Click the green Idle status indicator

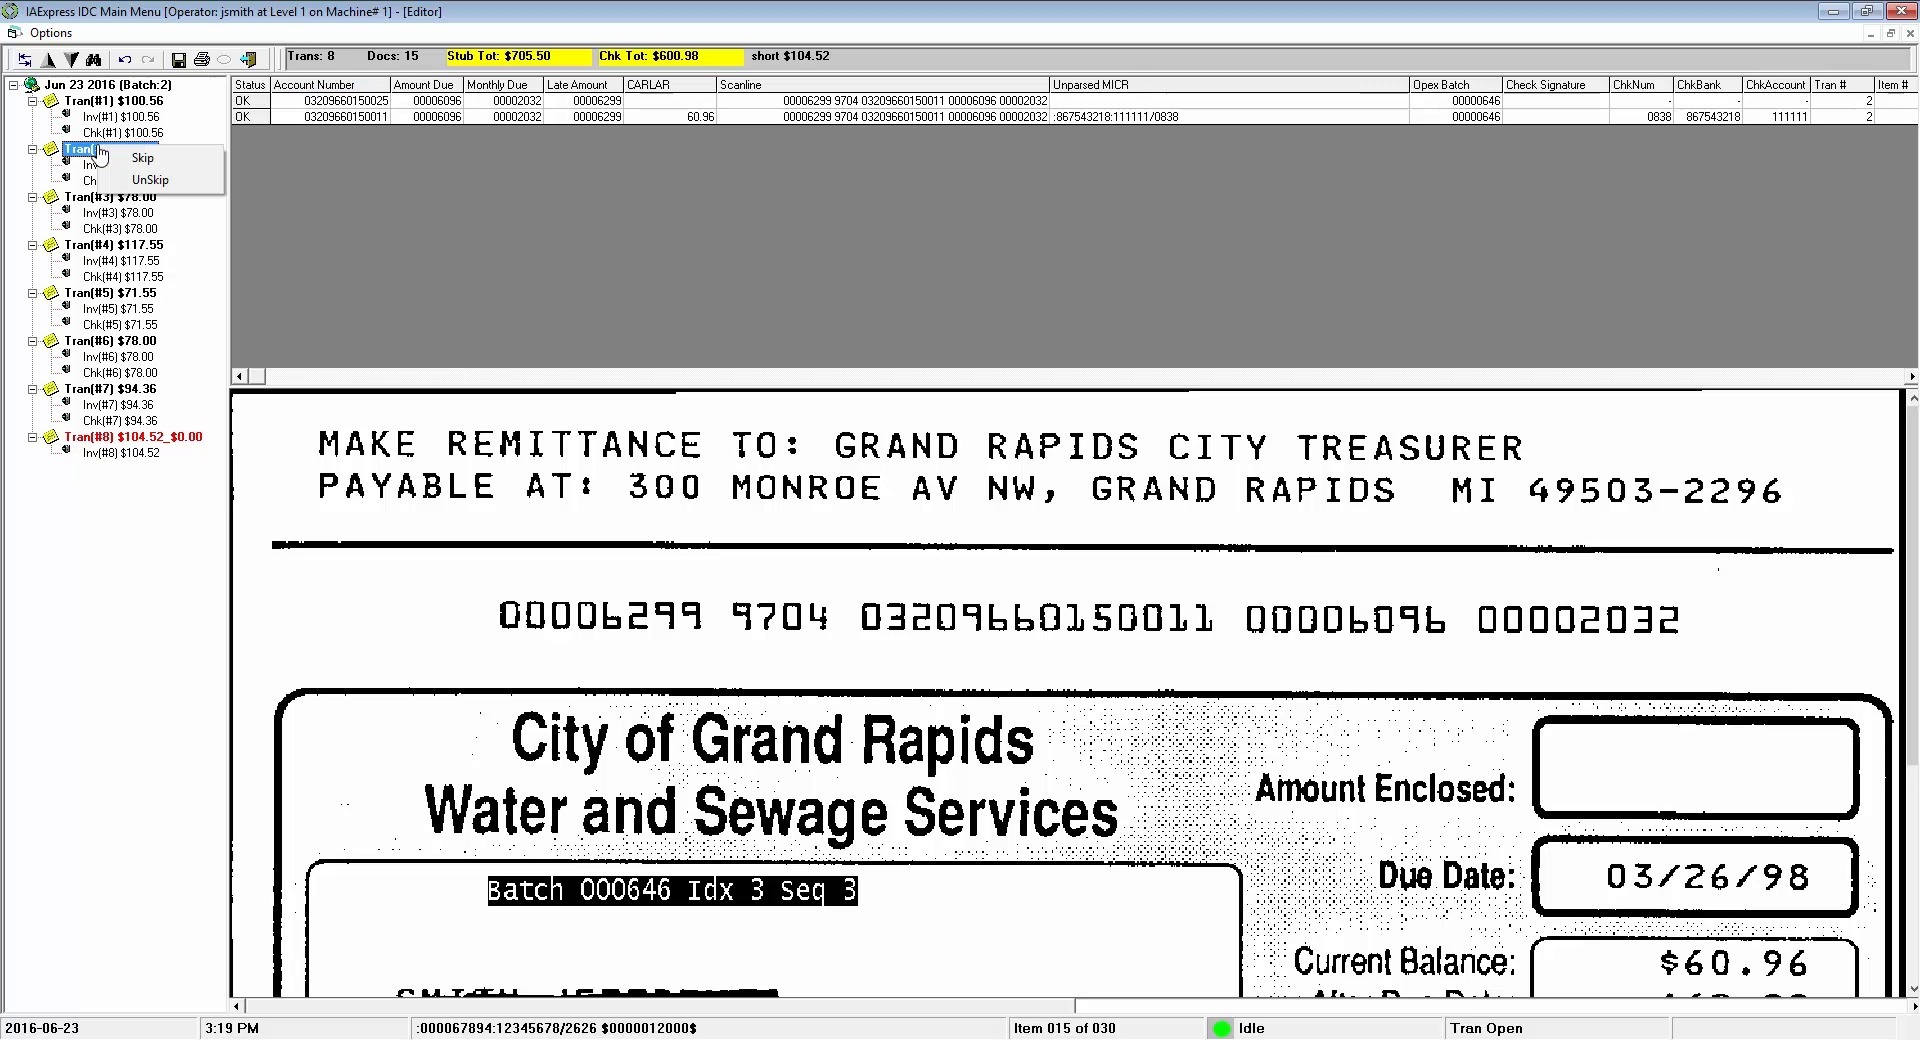point(1222,1028)
